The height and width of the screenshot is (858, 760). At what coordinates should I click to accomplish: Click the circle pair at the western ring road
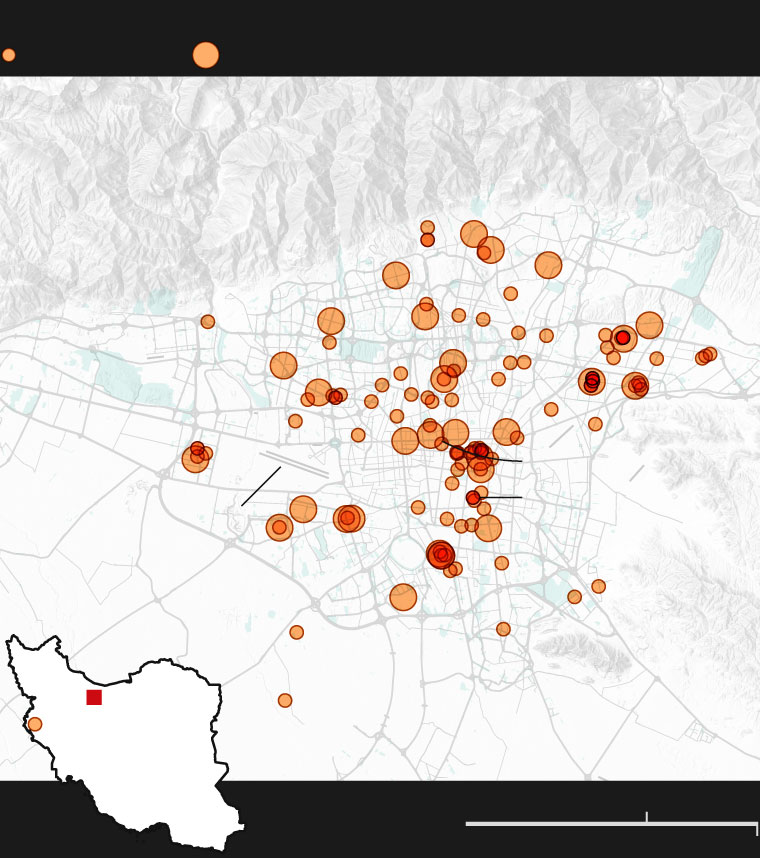pos(197,455)
